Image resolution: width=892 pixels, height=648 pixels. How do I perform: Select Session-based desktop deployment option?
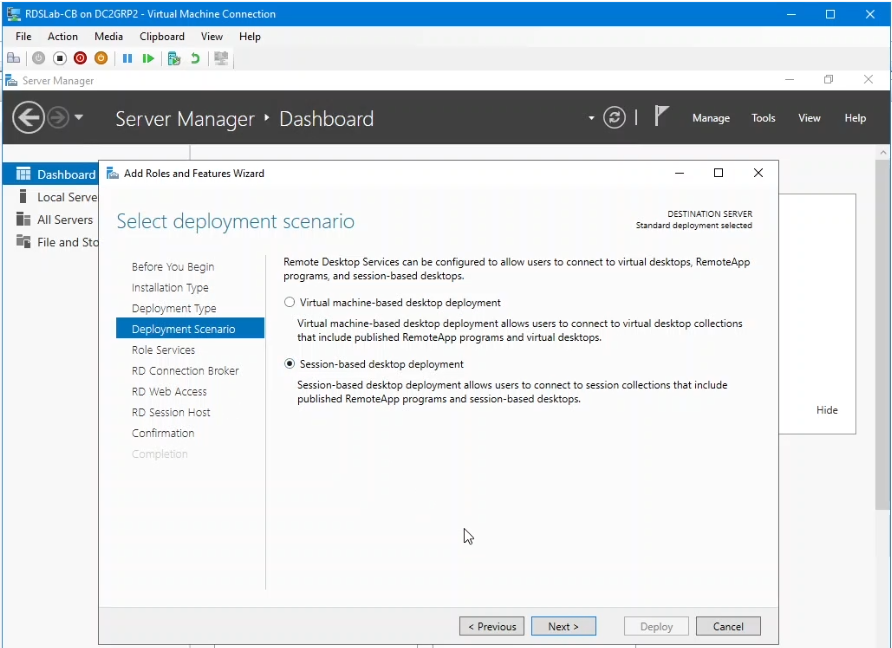coord(290,364)
